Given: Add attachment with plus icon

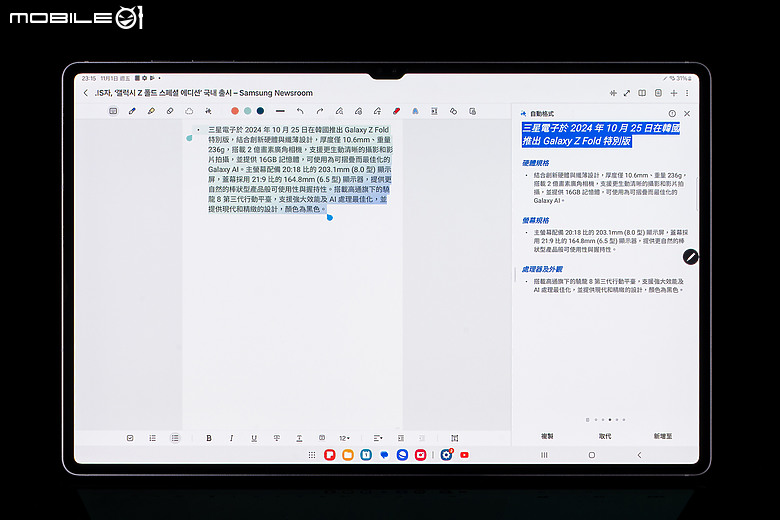Looking at the screenshot, I should [x=674, y=93].
